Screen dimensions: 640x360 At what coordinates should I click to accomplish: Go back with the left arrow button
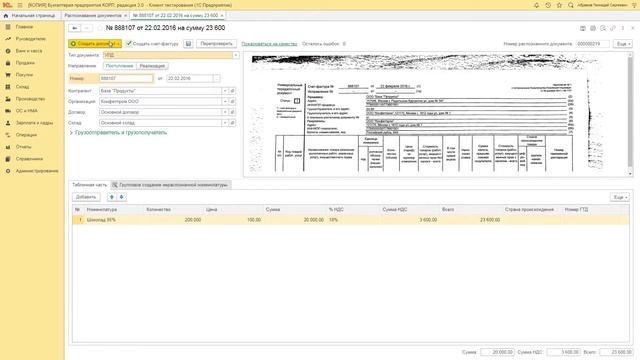[75, 28]
